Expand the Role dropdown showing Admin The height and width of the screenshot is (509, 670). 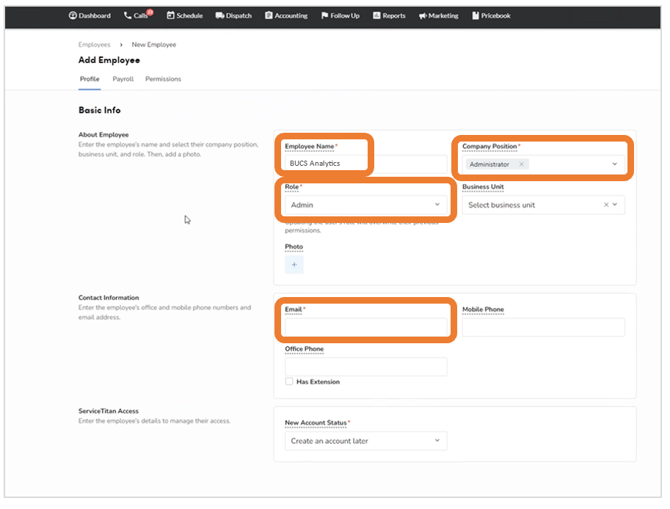[x=365, y=205]
